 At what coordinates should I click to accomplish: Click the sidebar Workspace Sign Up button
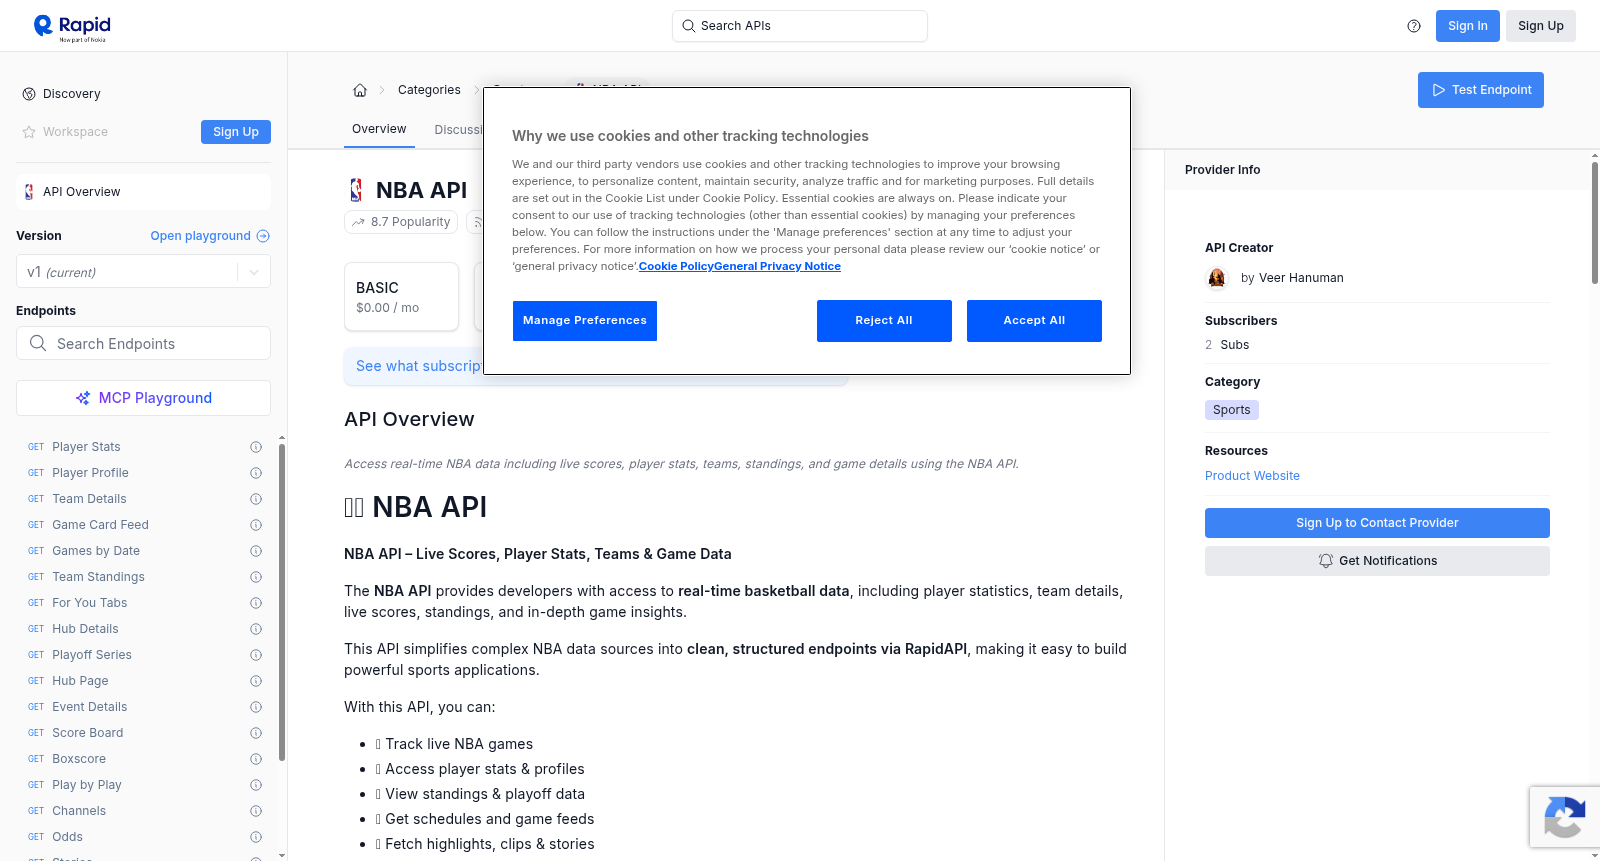coord(236,132)
